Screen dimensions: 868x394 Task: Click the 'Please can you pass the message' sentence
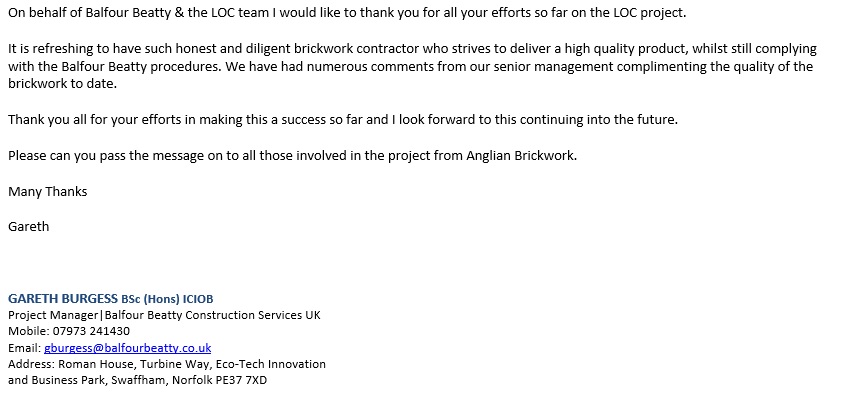tap(292, 155)
